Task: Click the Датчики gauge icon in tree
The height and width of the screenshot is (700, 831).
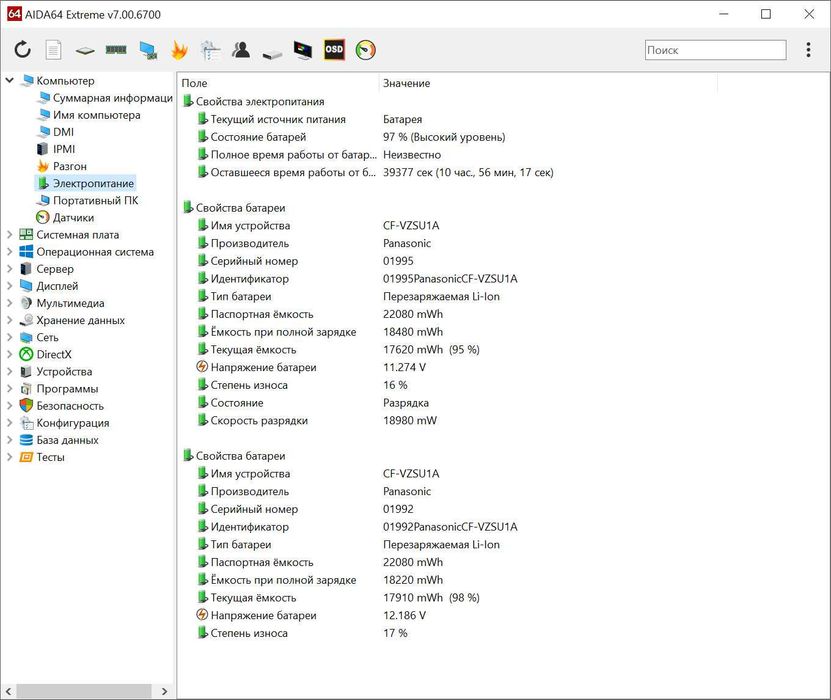Action: 42,217
